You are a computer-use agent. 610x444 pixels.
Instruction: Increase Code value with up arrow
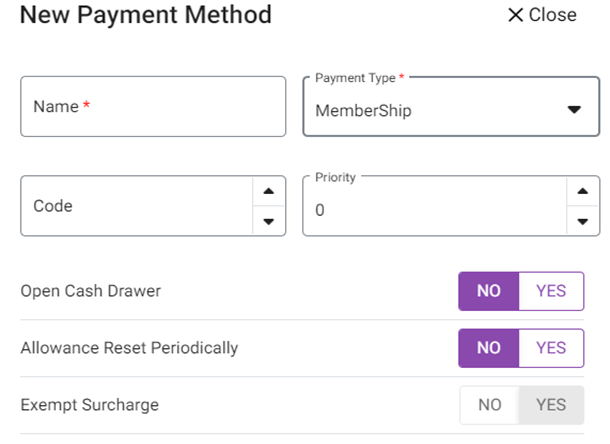click(x=268, y=192)
